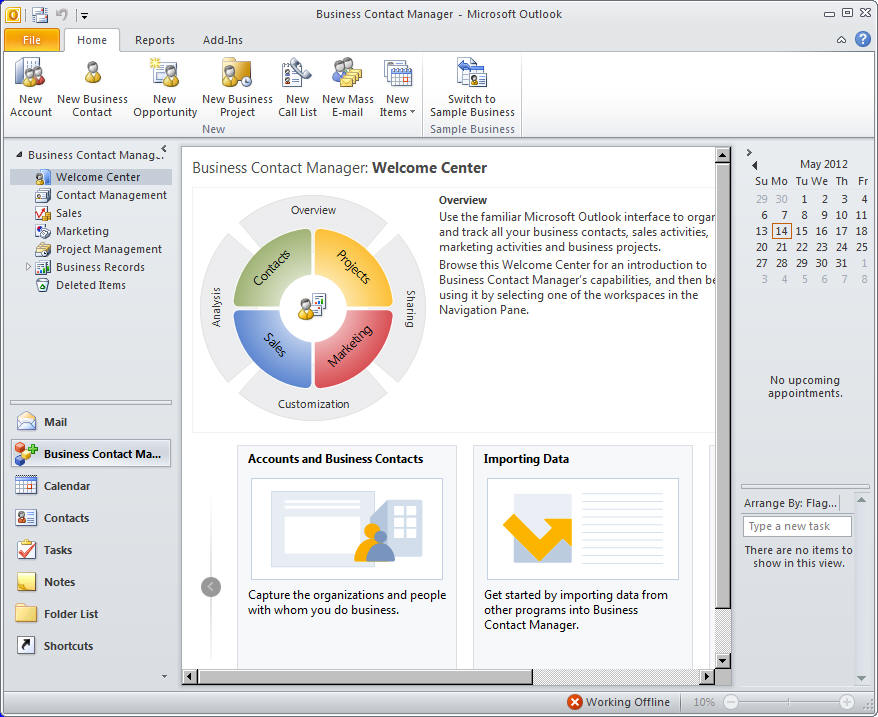
Task: Open the Notes module
Action: (x=91, y=581)
